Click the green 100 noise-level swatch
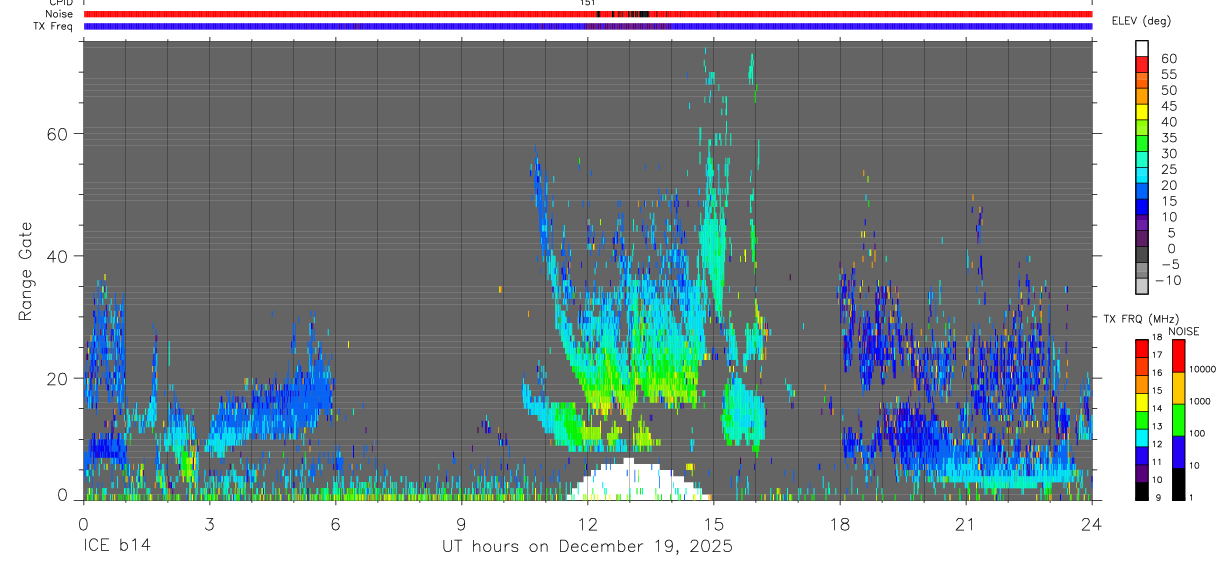This screenshot has height=567, width=1228. [1178, 420]
